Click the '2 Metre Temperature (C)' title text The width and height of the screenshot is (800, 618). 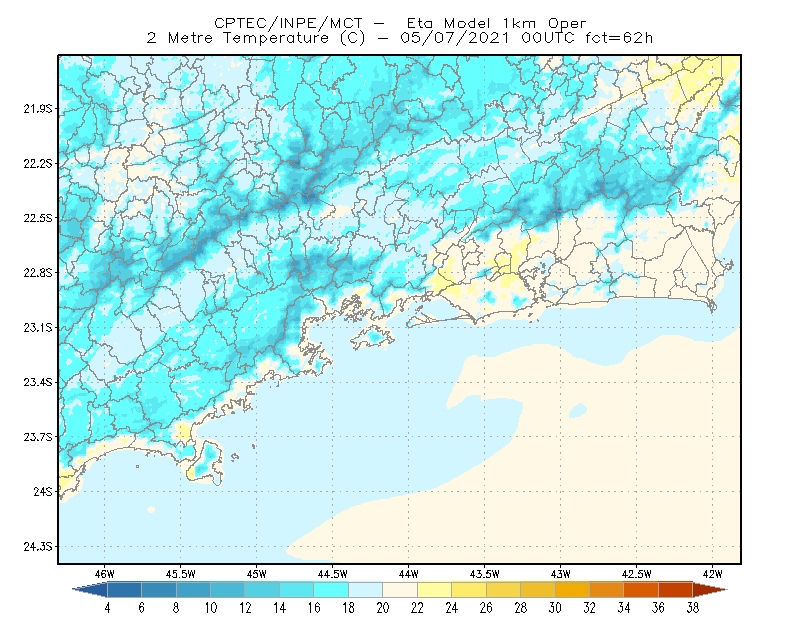click(x=256, y=38)
